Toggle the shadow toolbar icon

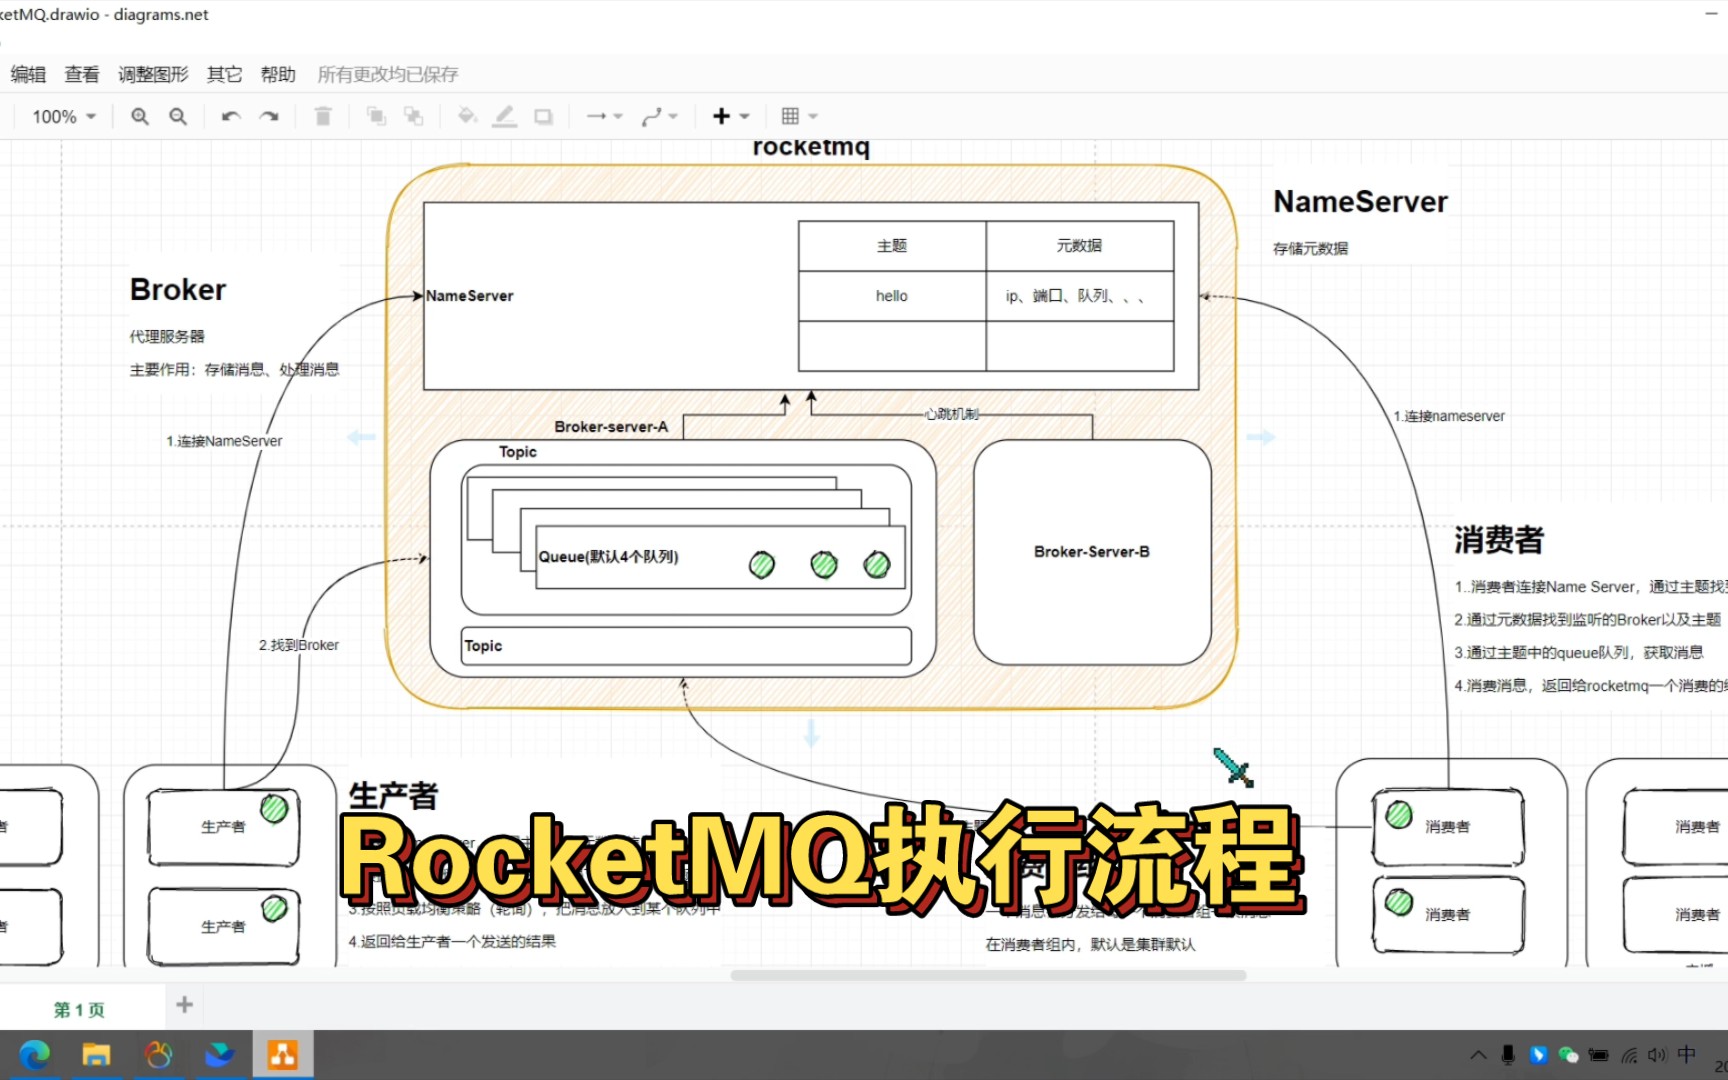pyautogui.click(x=543, y=116)
